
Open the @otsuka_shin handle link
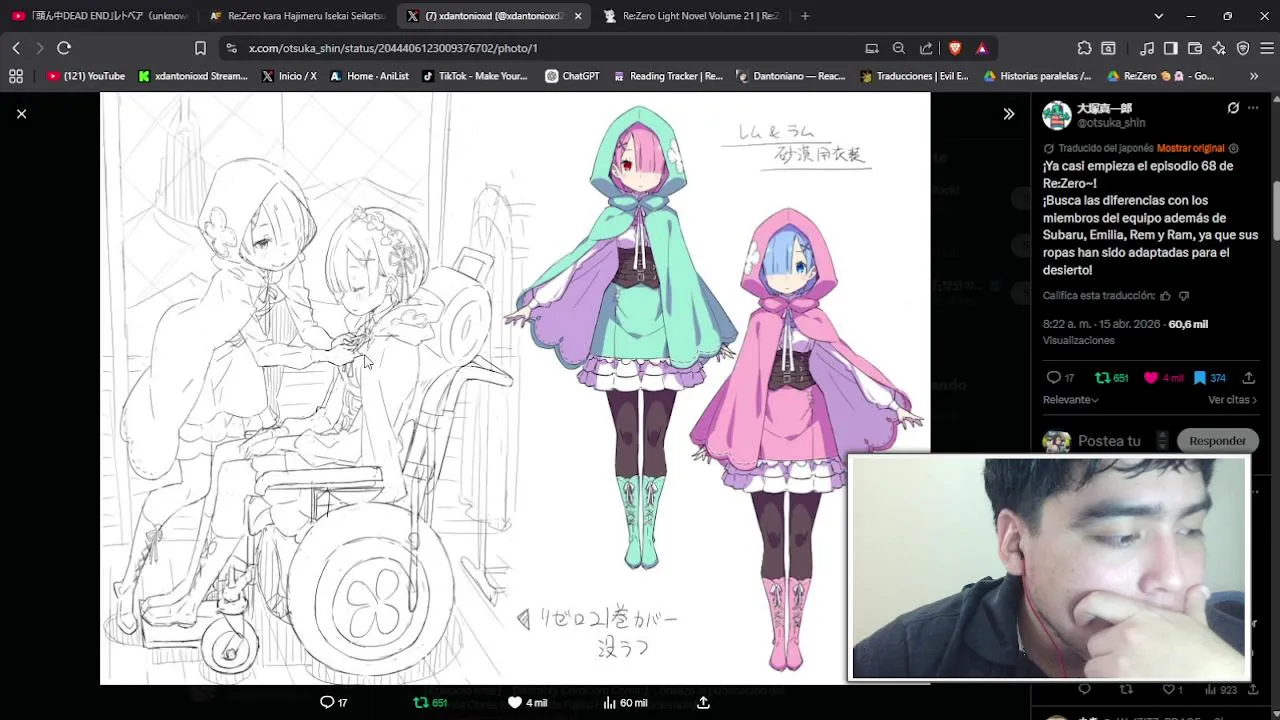click(1111, 123)
